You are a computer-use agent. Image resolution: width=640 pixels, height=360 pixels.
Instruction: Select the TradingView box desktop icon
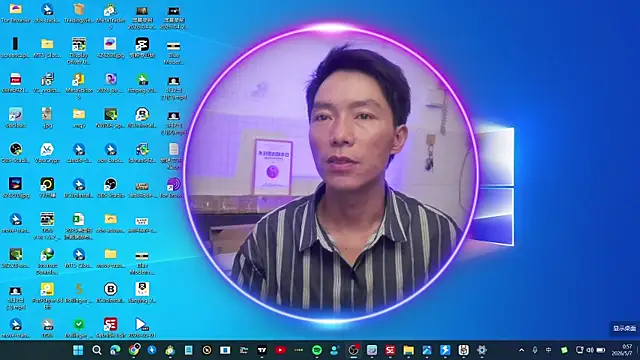pos(79,13)
